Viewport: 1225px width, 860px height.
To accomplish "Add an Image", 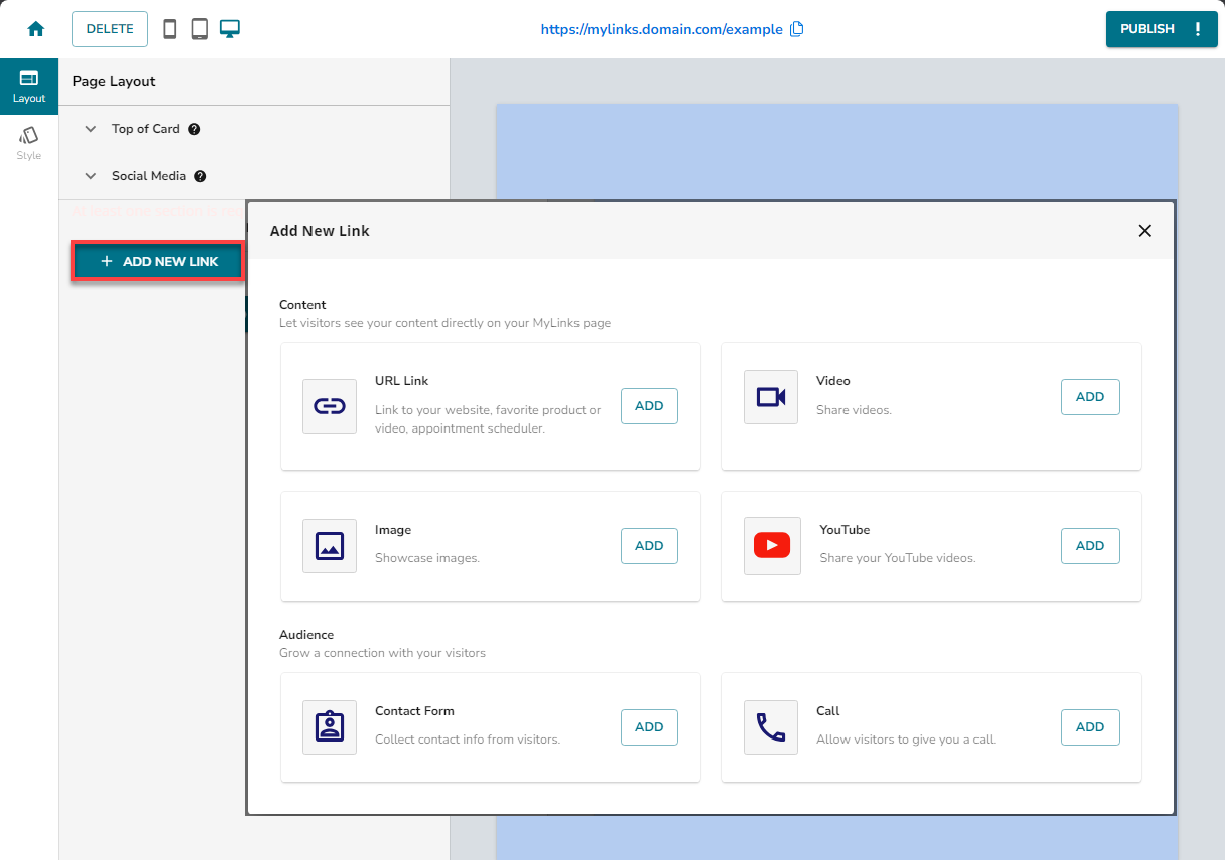I will [649, 546].
